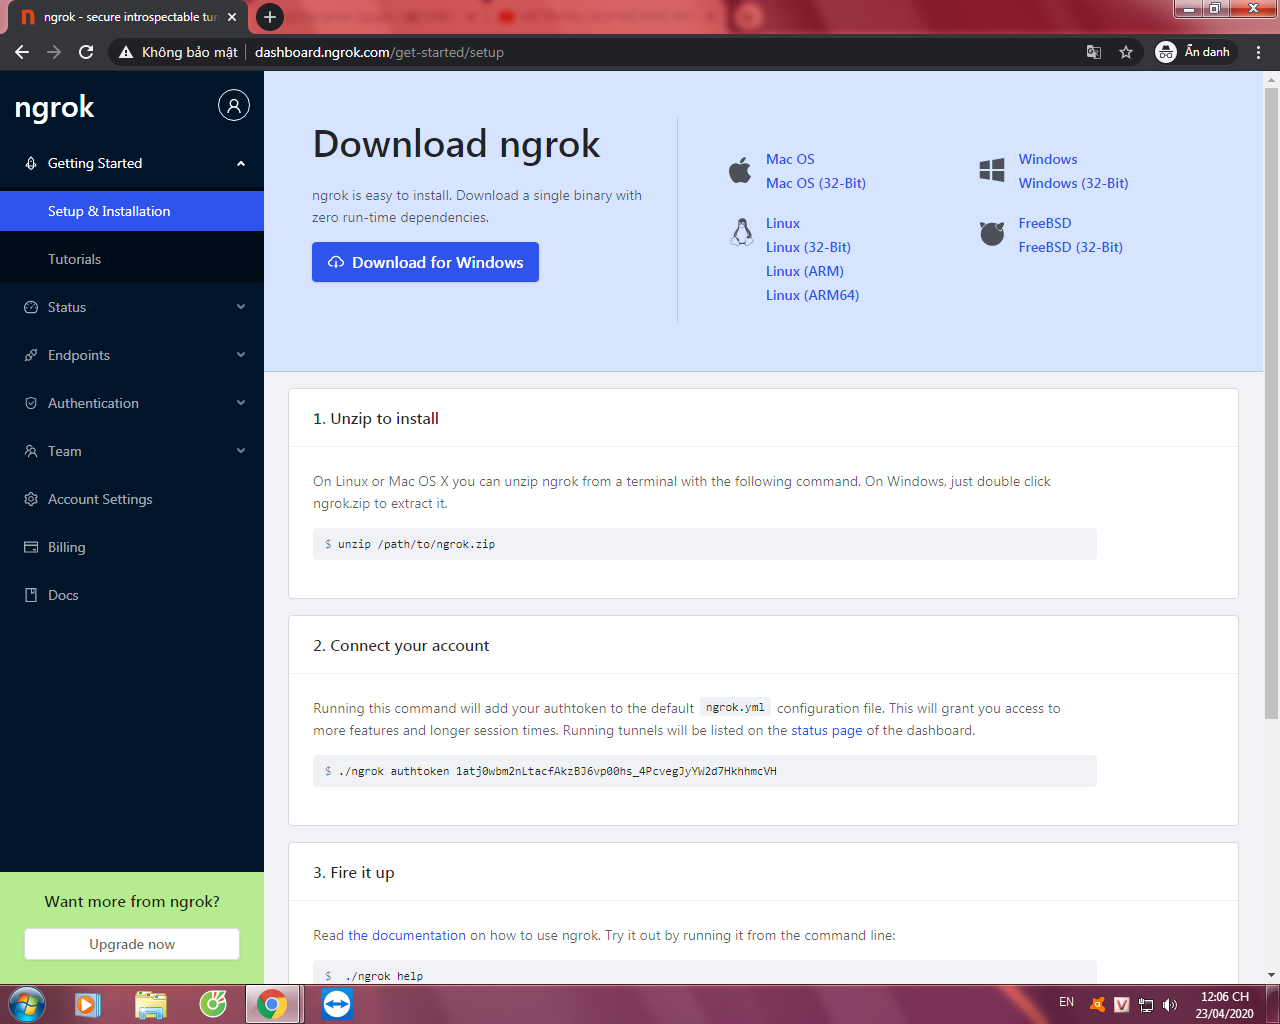Bookmark page with the star icon
1280x1024 pixels.
pos(1126,52)
